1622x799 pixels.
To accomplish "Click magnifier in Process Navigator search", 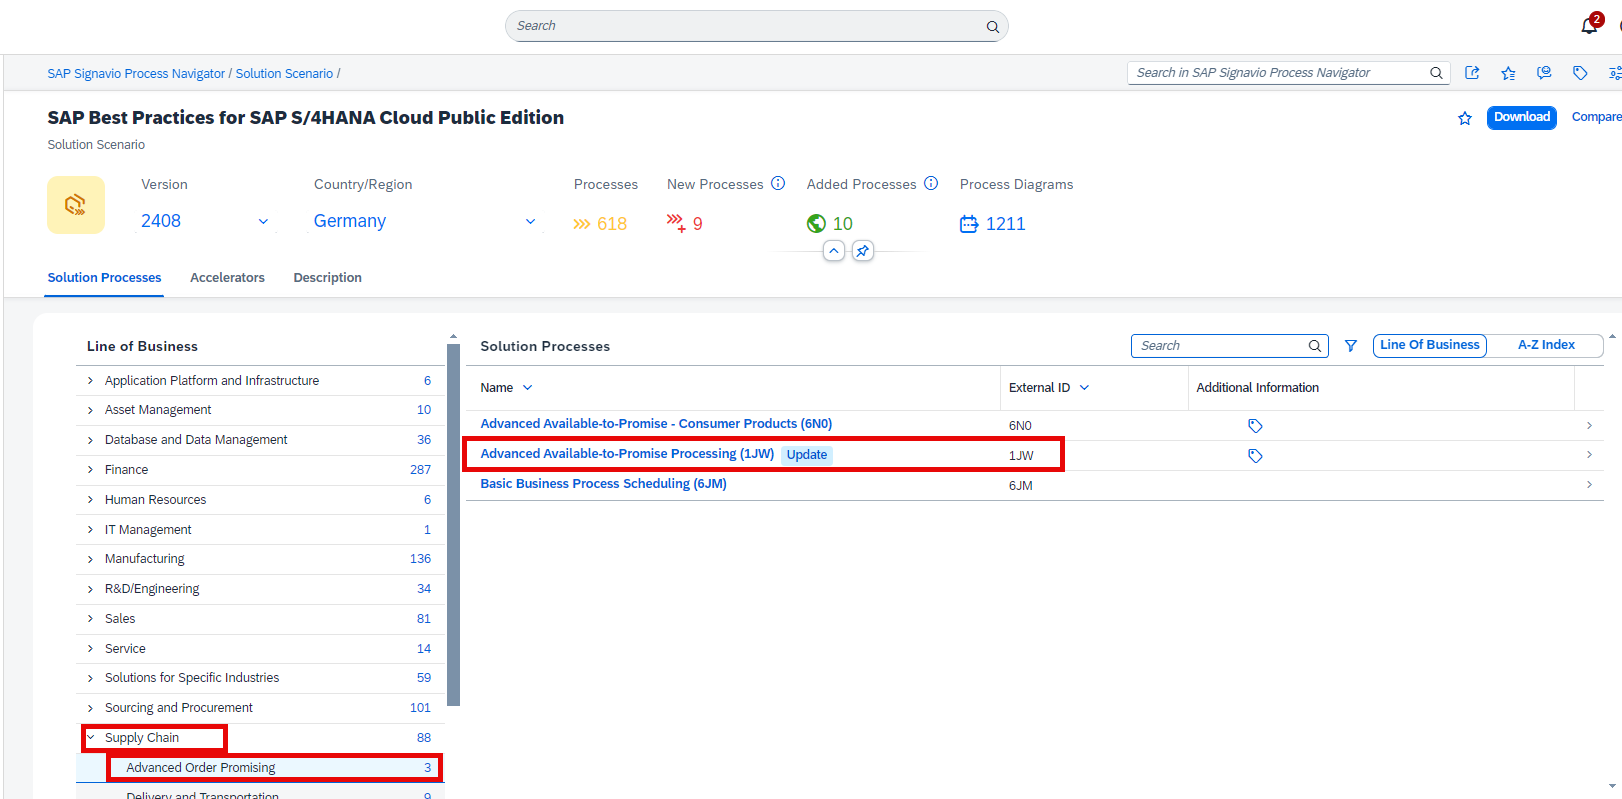I will (1436, 73).
